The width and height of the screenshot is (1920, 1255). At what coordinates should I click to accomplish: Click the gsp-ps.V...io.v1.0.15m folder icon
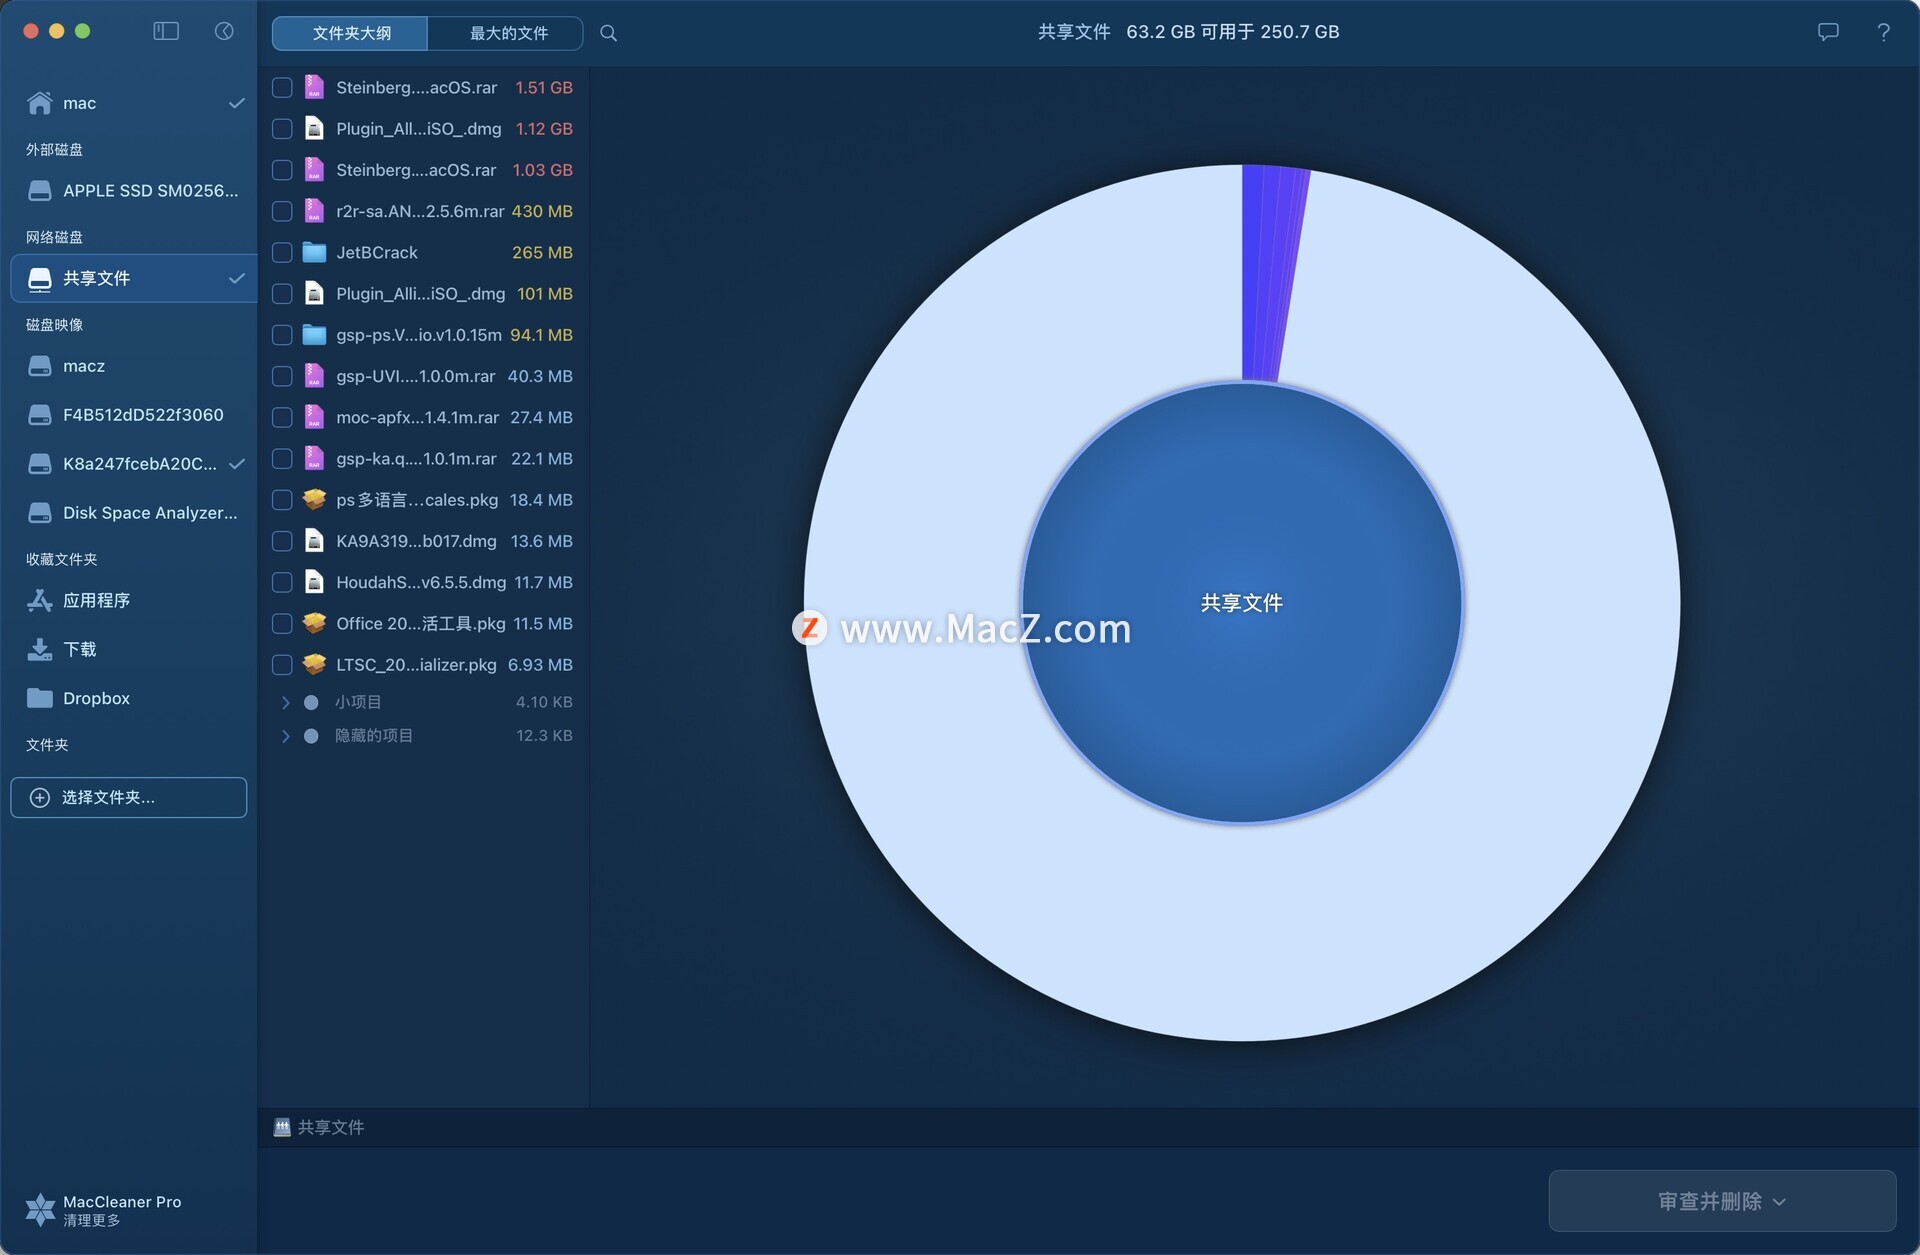tap(314, 334)
